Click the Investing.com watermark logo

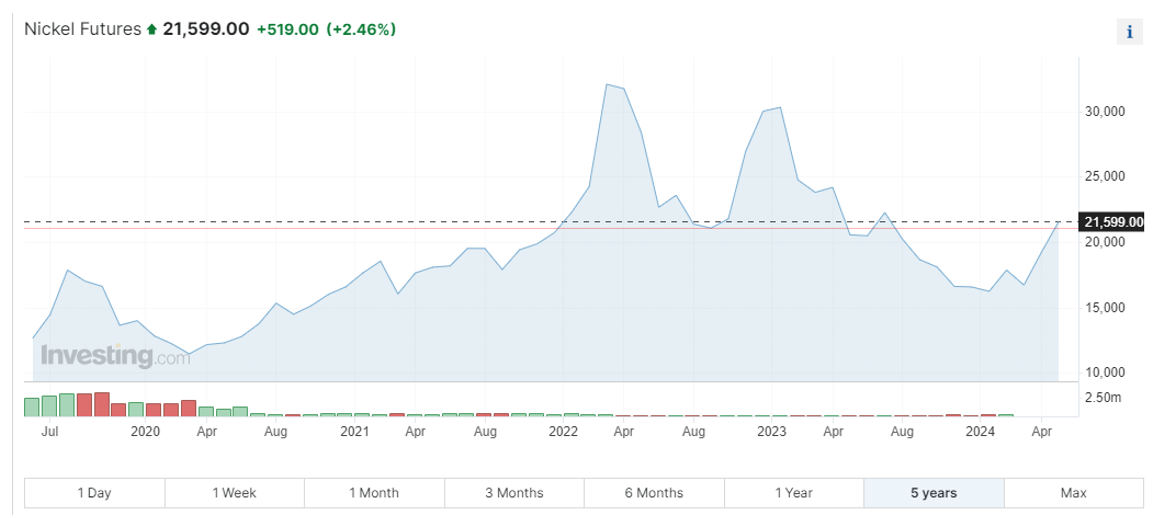click(114, 355)
